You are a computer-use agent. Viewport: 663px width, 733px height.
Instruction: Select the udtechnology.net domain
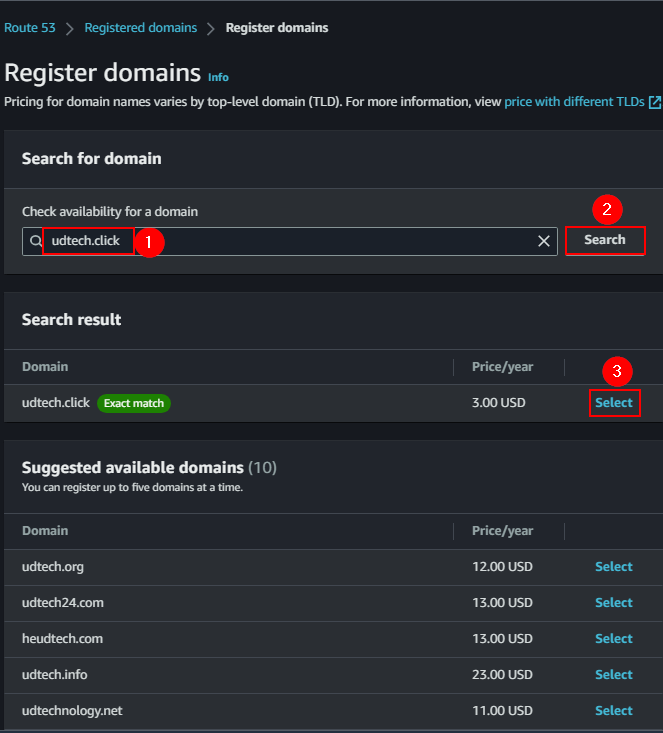click(614, 711)
